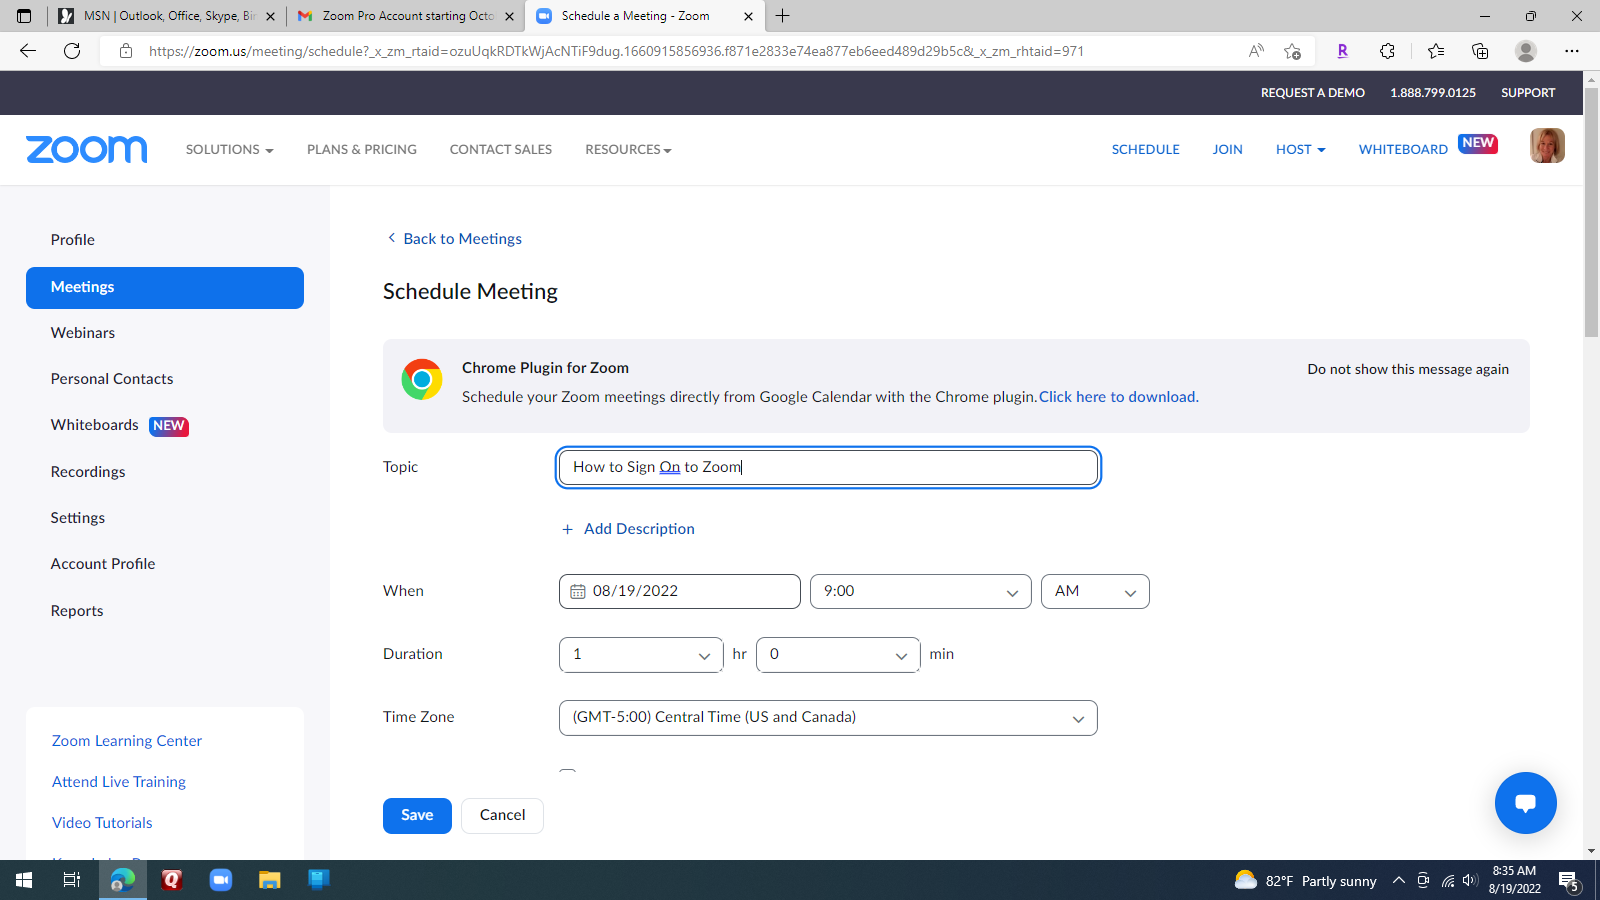Save the scheduled meeting
The image size is (1600, 900).
417,816
